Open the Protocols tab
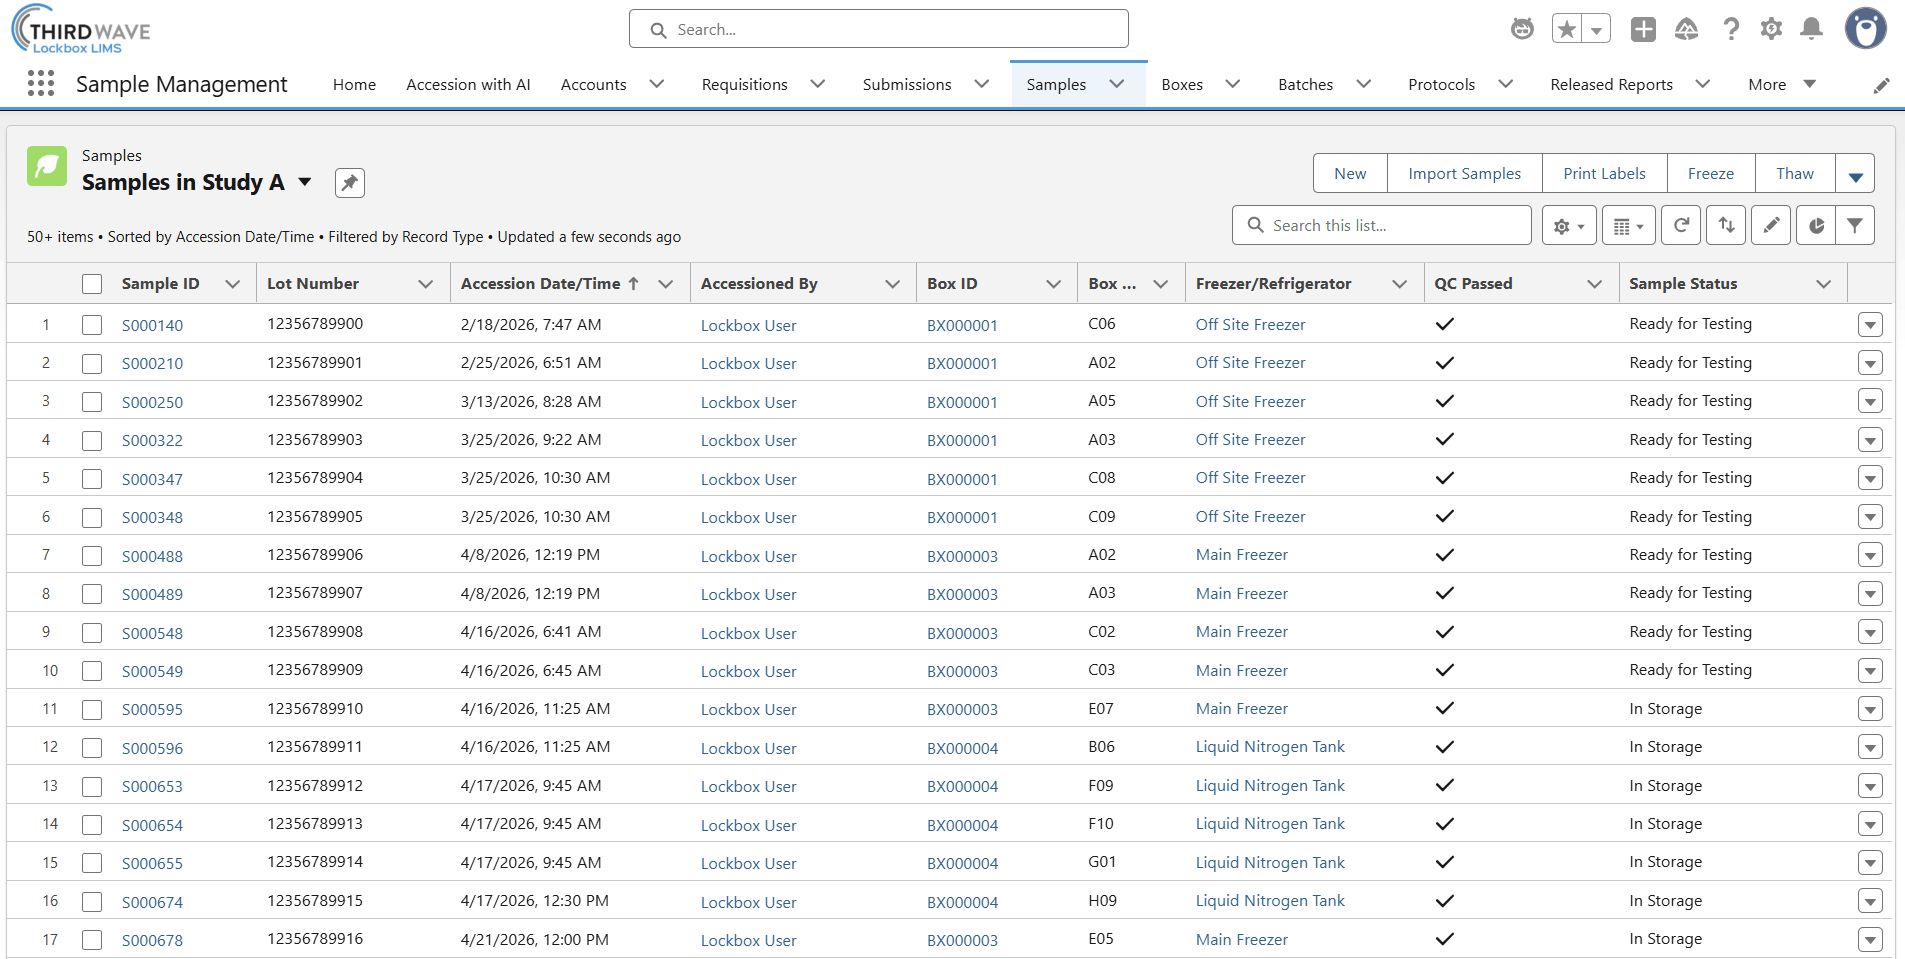Image resolution: width=1905 pixels, height=959 pixels. pos(1441,85)
